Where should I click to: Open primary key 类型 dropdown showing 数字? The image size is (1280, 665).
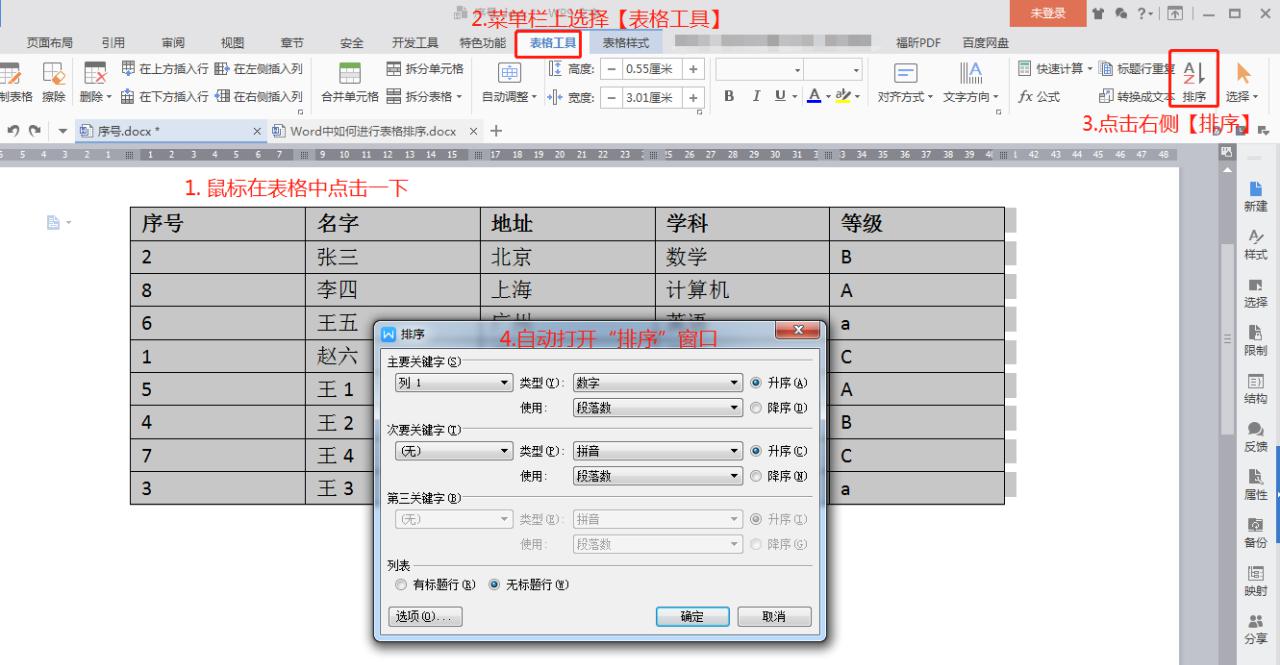coord(658,383)
